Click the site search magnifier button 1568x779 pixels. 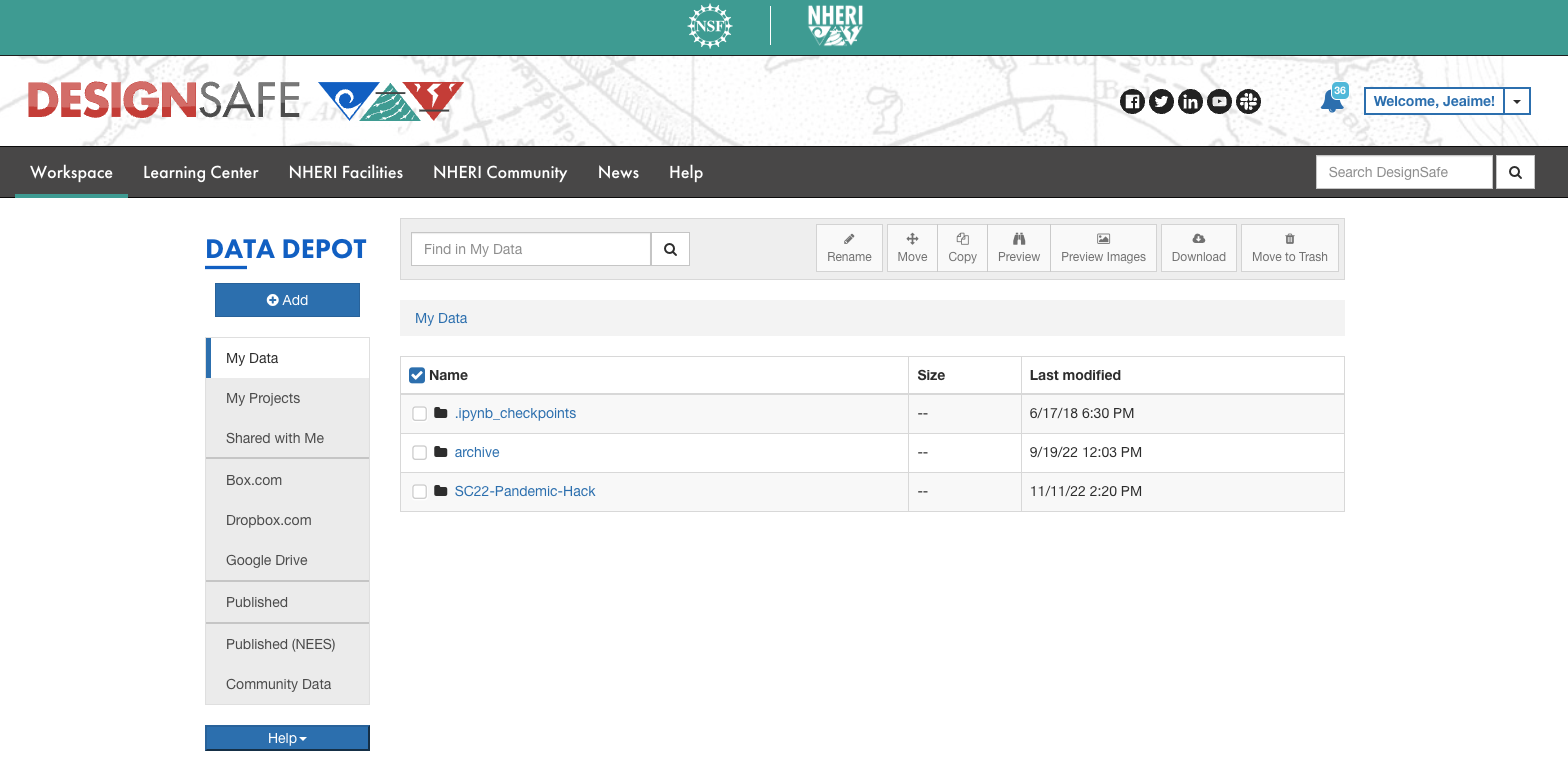pos(1515,172)
